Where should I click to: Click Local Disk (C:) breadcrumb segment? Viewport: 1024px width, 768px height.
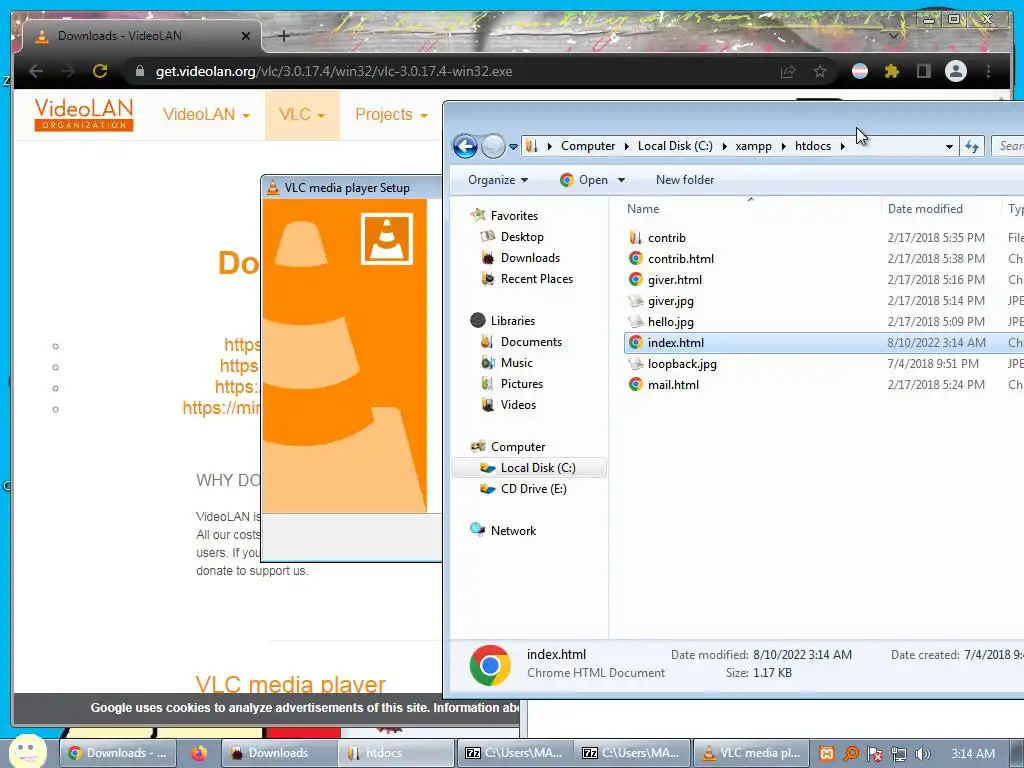(675, 146)
